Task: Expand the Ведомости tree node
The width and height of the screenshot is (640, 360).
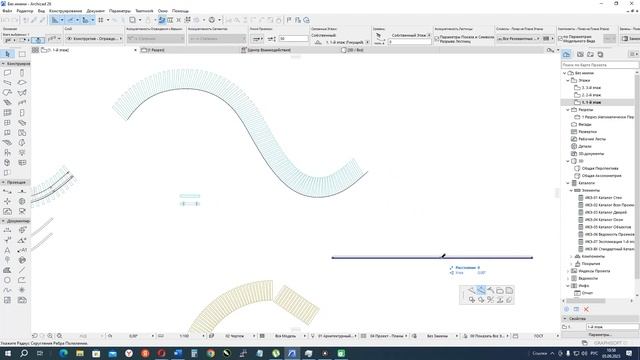Action: pos(568,278)
